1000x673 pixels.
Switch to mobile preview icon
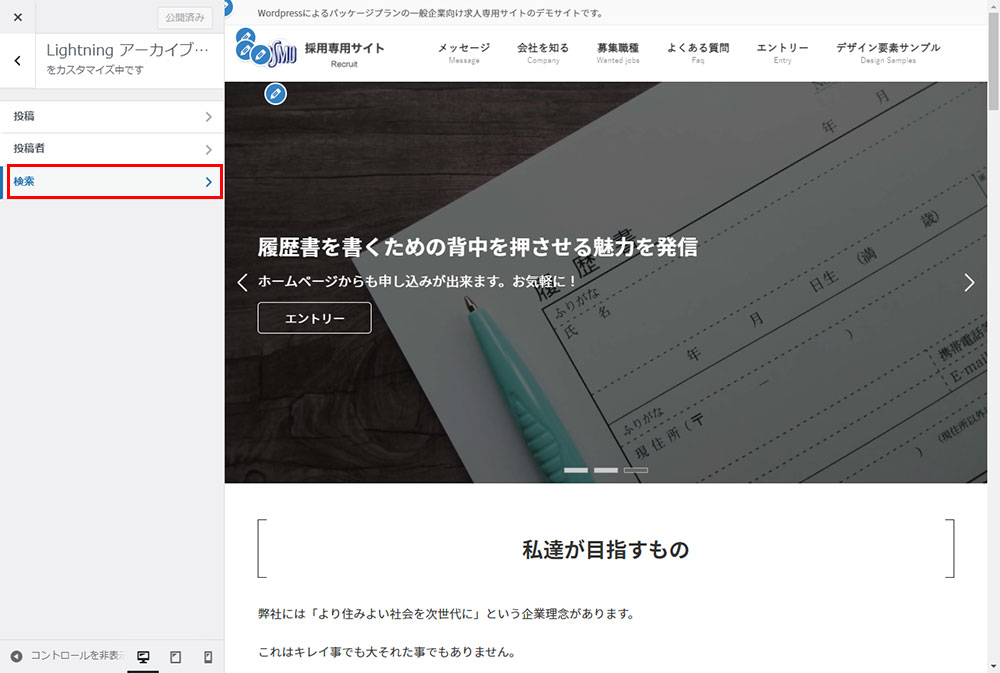(208, 657)
